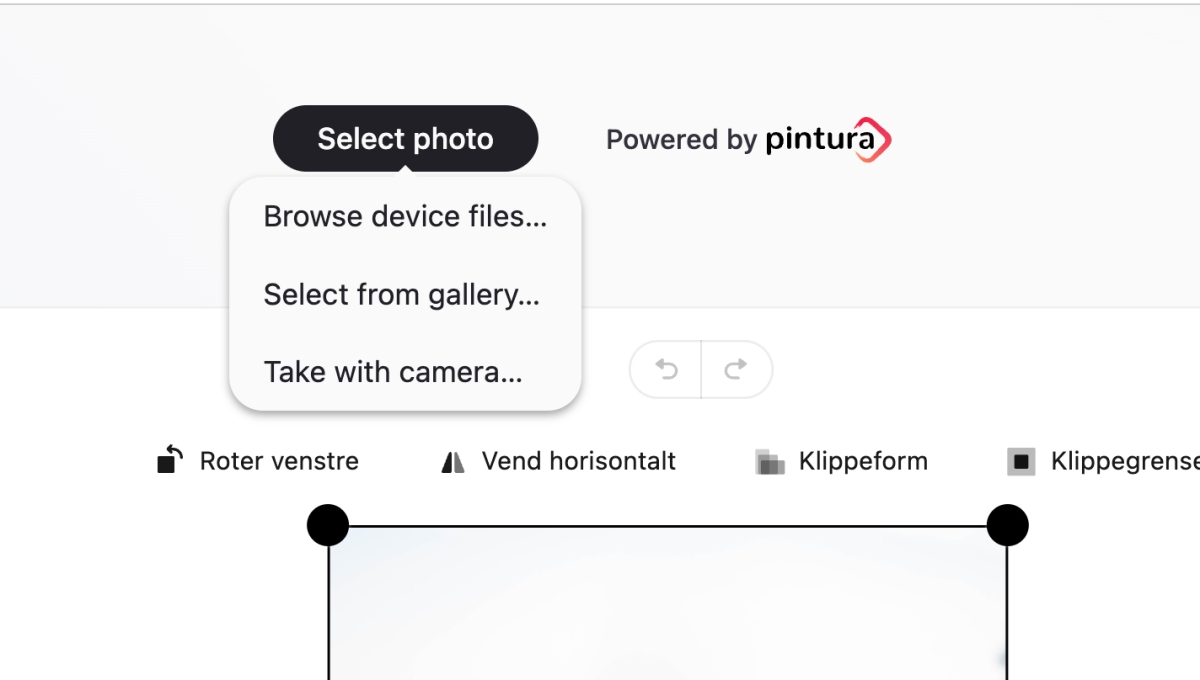This screenshot has width=1200, height=680.
Task: Click the Powered by text link
Action: (x=681, y=139)
